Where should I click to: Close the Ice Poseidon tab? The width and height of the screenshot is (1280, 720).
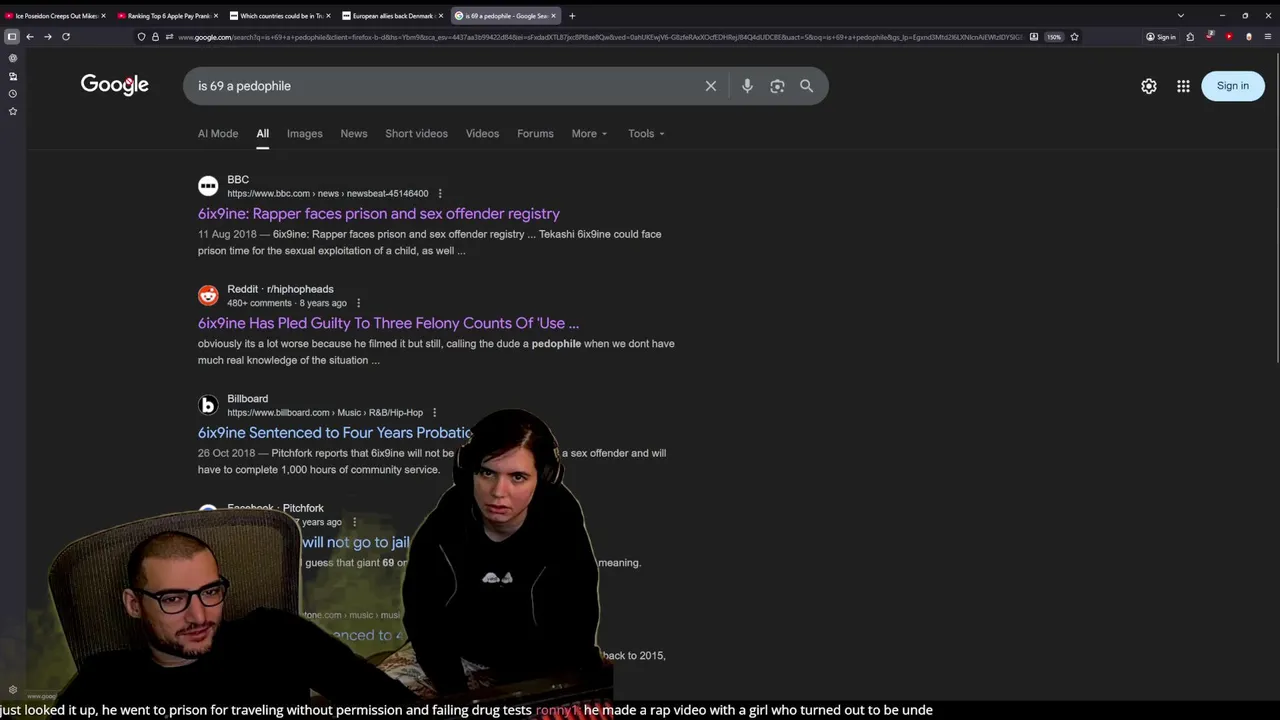[x=103, y=16]
